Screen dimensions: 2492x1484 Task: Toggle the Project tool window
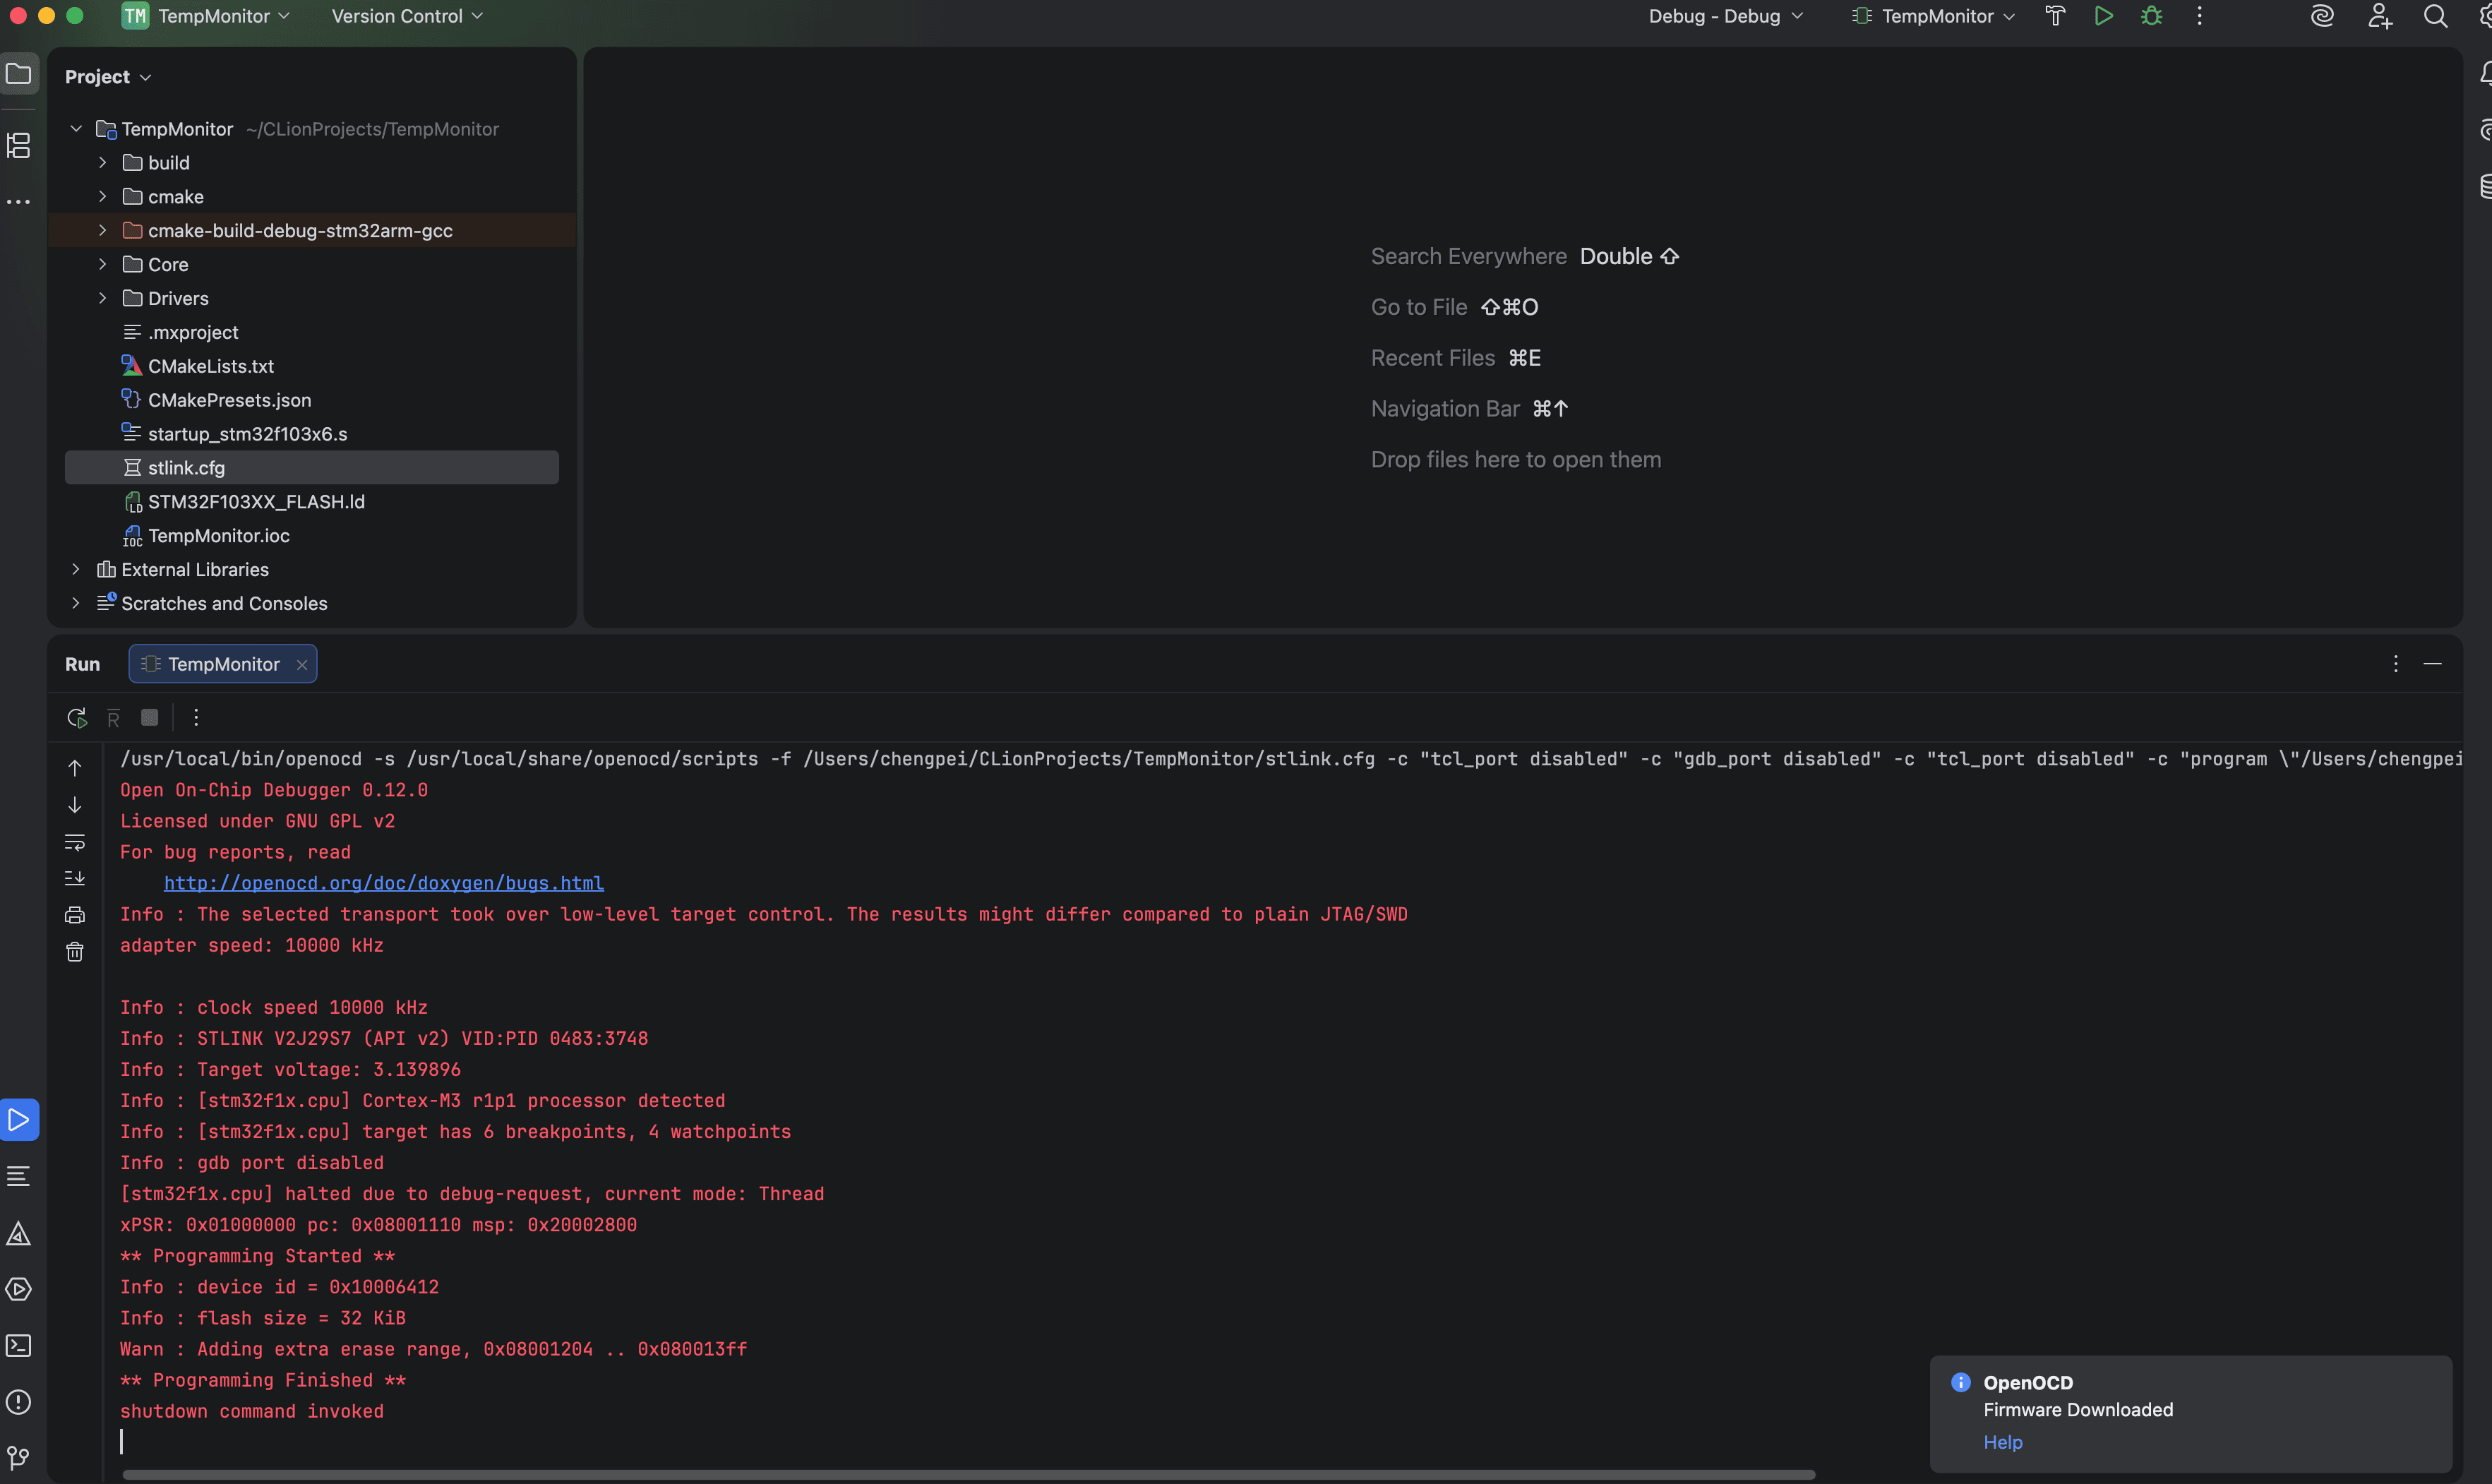19,74
